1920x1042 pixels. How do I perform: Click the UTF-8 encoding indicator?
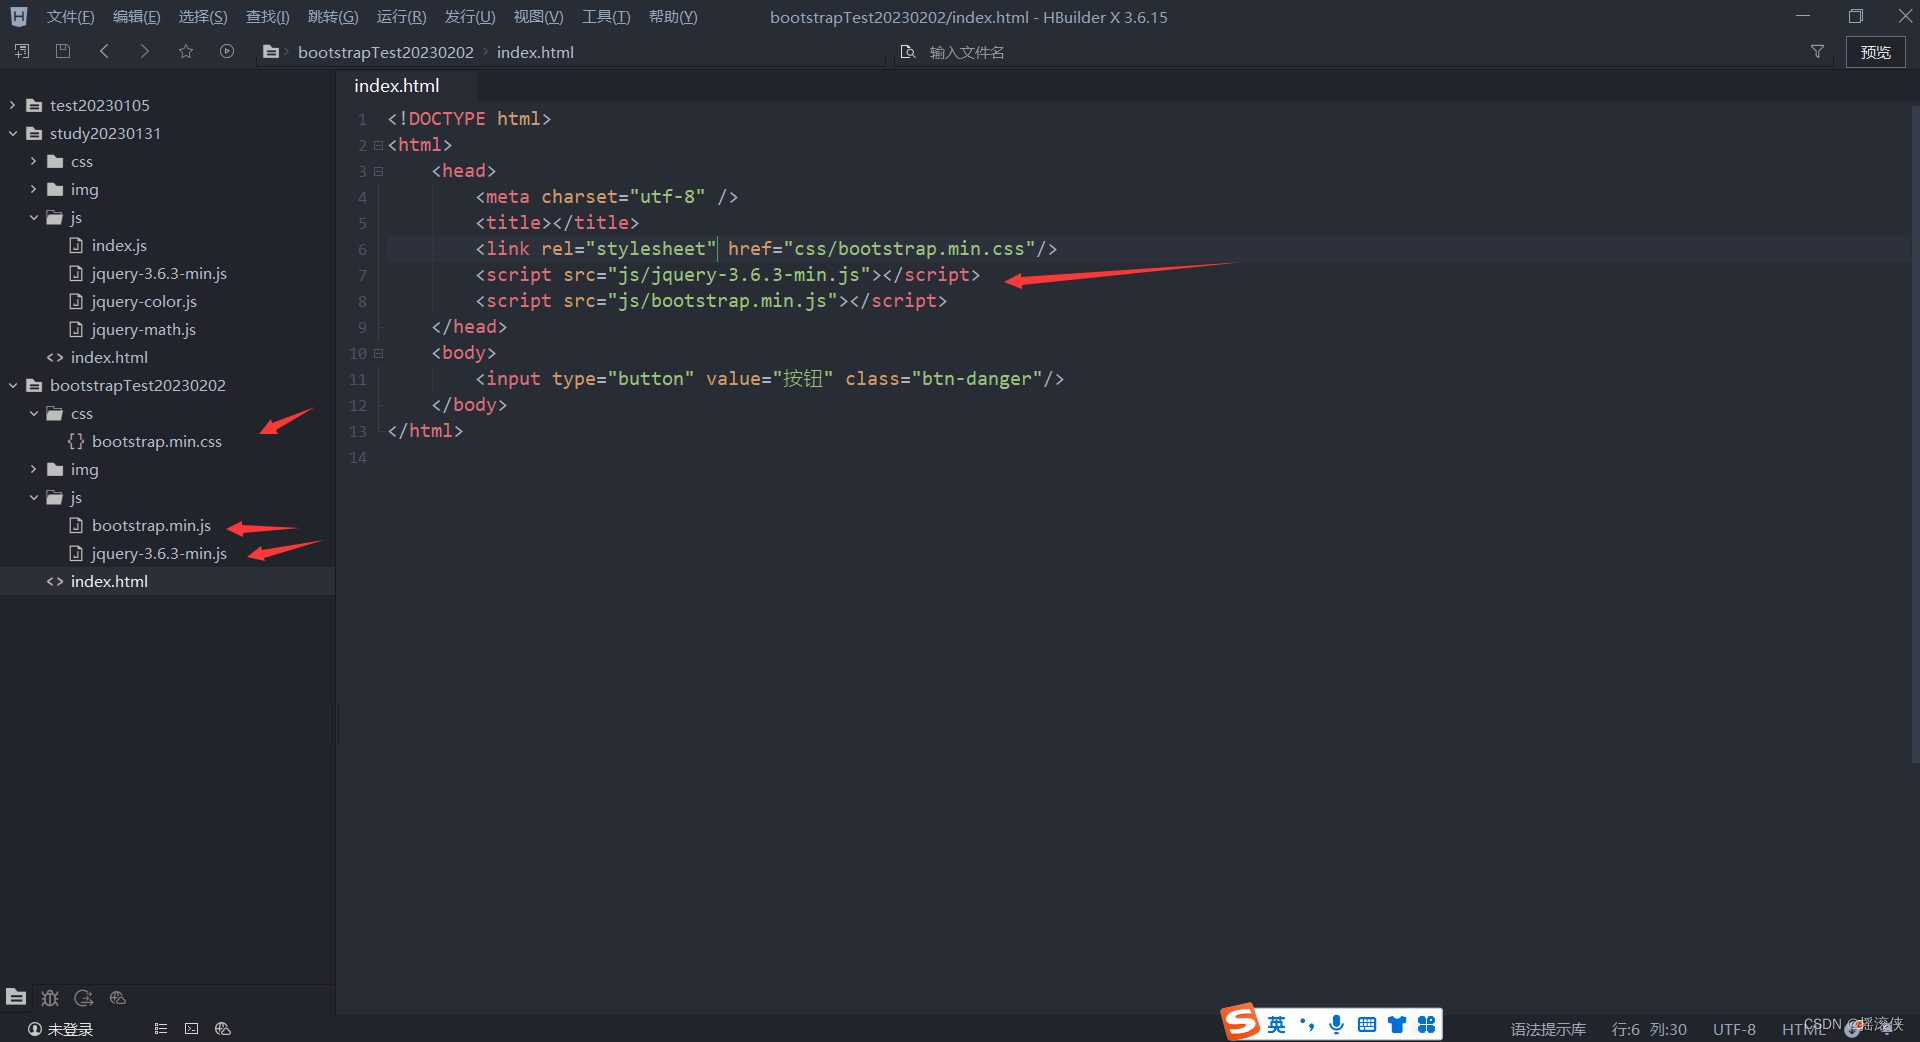1734,1029
